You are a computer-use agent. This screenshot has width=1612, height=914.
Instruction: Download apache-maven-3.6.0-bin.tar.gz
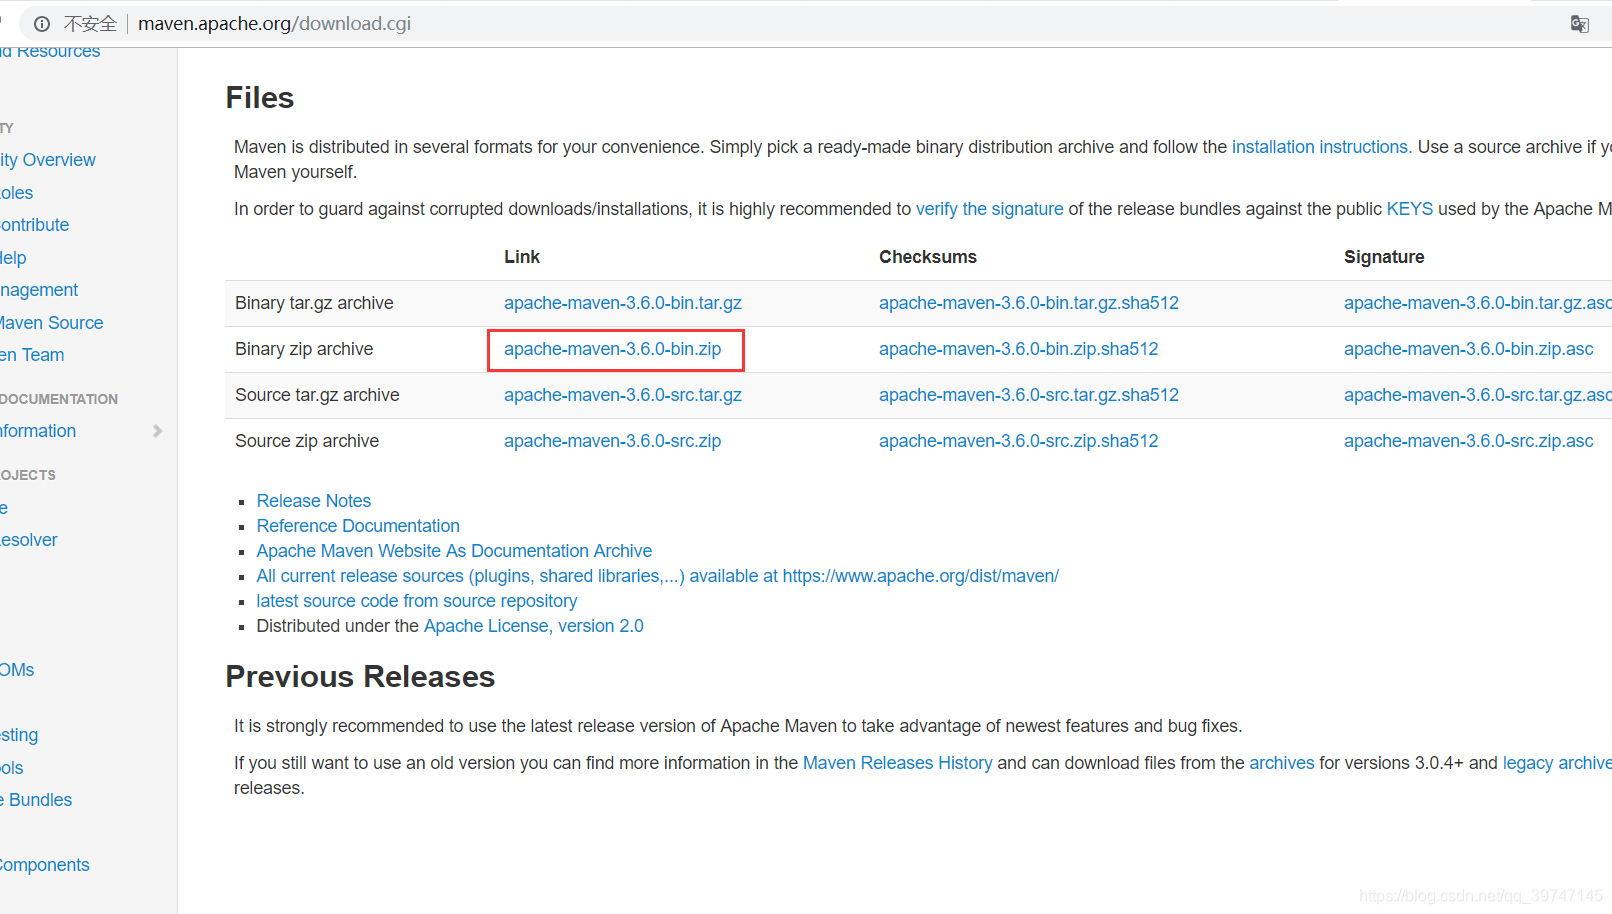[x=623, y=303]
